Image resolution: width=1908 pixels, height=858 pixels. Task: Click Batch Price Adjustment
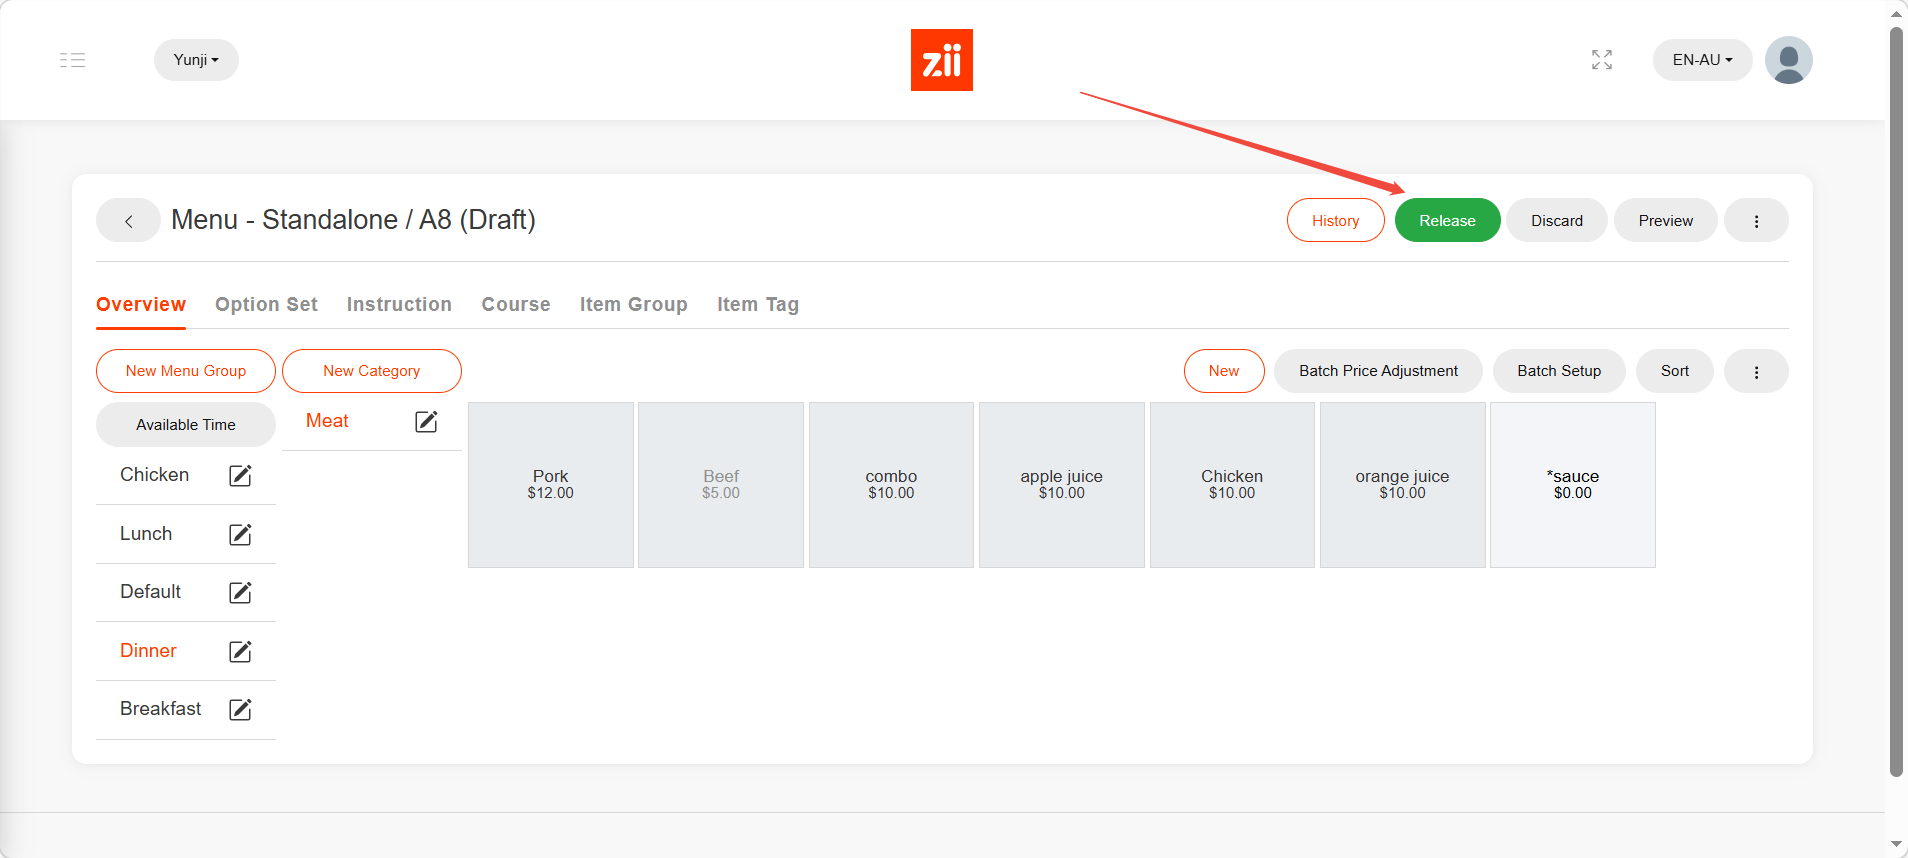coord(1378,371)
